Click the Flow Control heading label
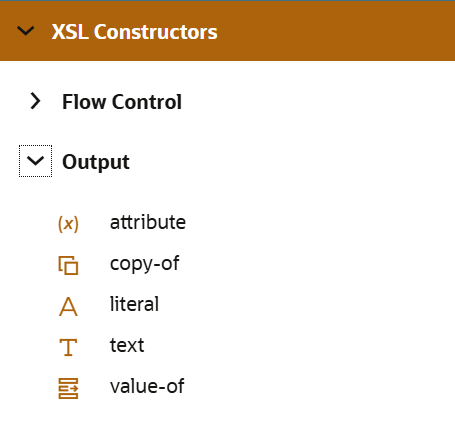The height and width of the screenshot is (430, 455). 122,102
